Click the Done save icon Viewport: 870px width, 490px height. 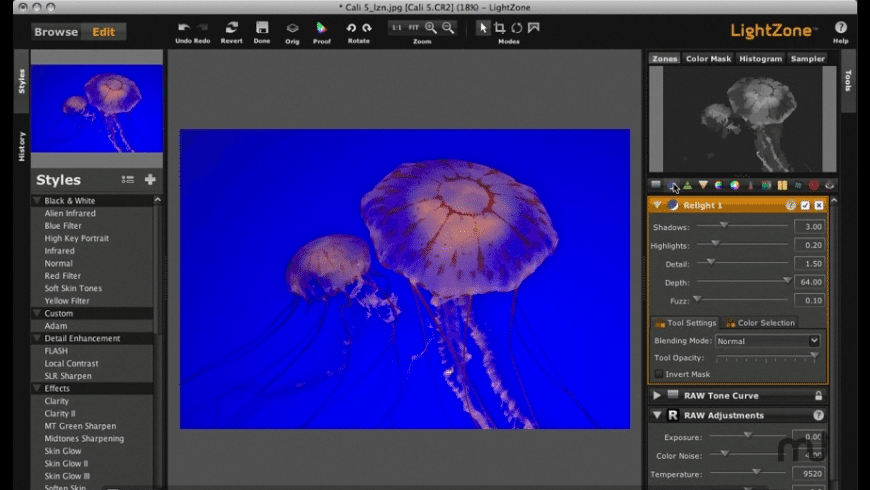262,28
